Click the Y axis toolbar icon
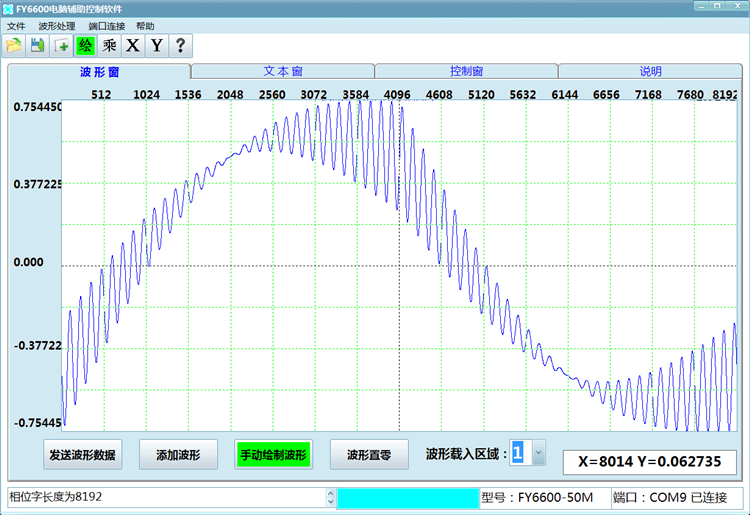This screenshot has height=515, width=750. (156, 45)
